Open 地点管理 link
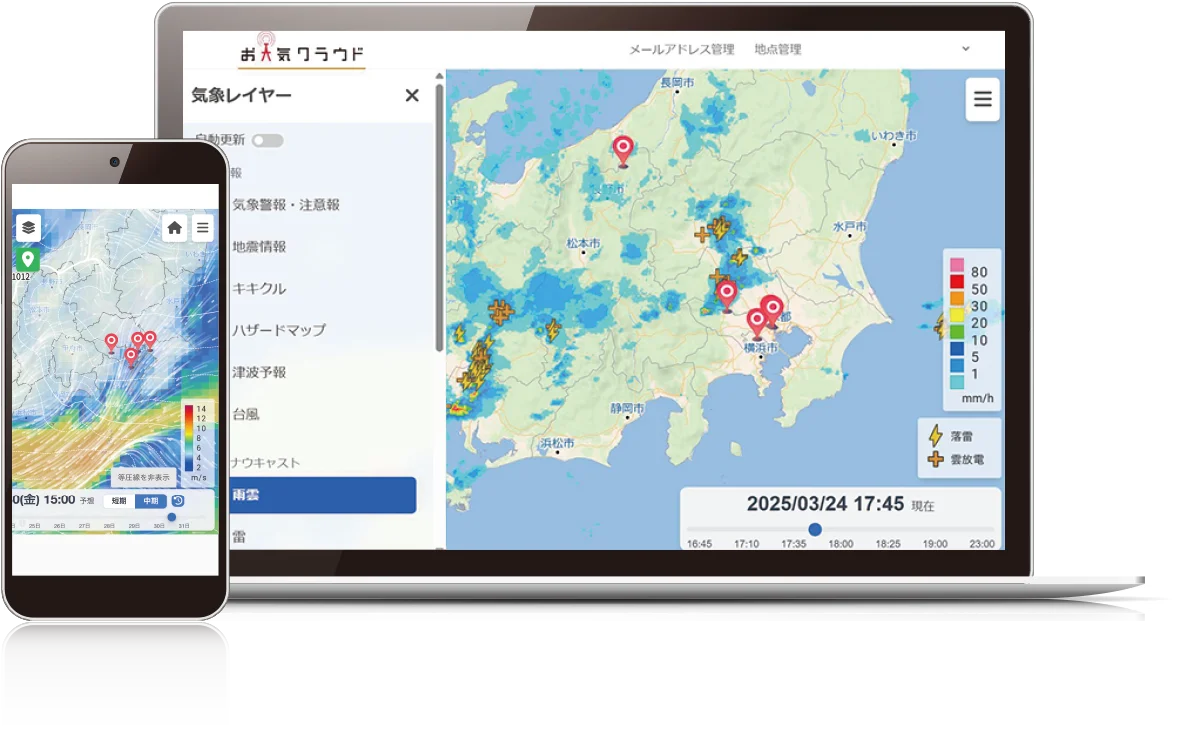The image size is (1200, 744). [x=777, y=49]
